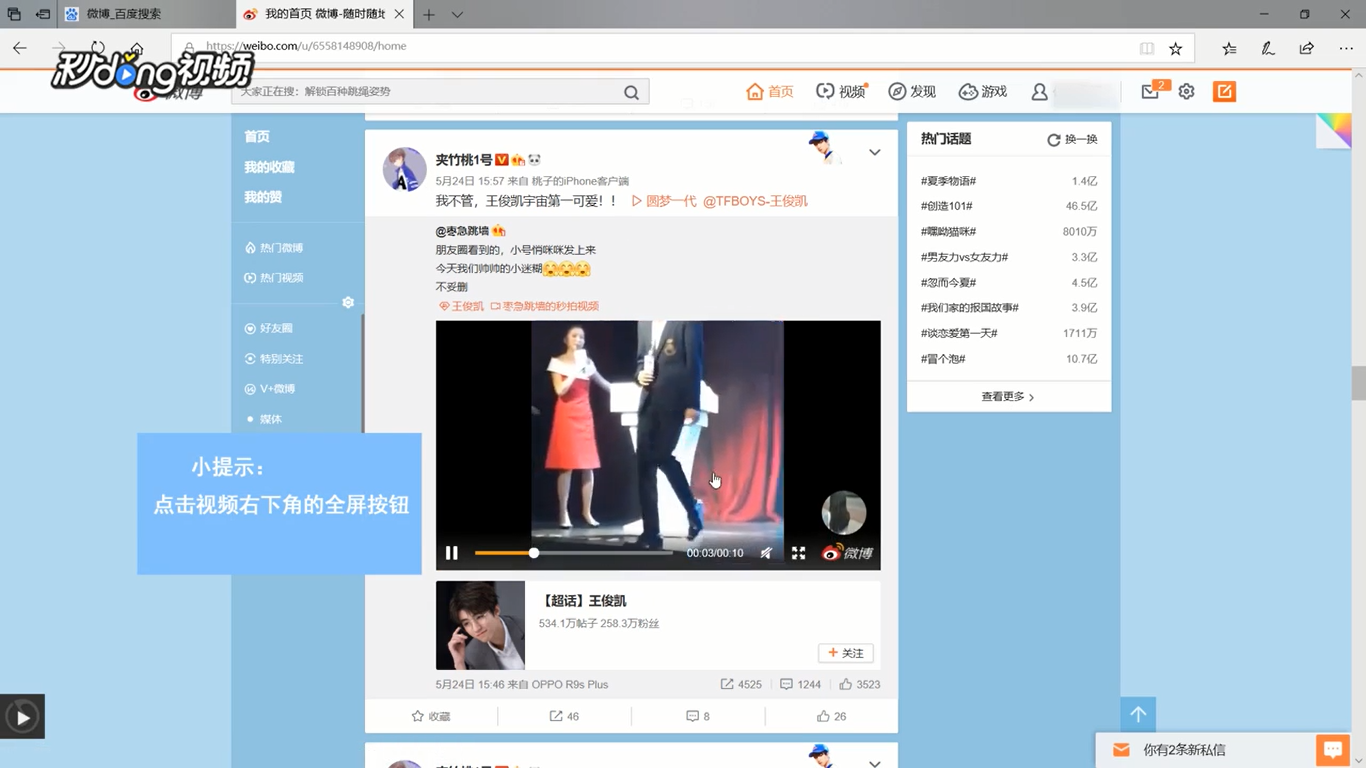Open V+微博 in sidebar
The width and height of the screenshot is (1366, 768).
coord(270,388)
